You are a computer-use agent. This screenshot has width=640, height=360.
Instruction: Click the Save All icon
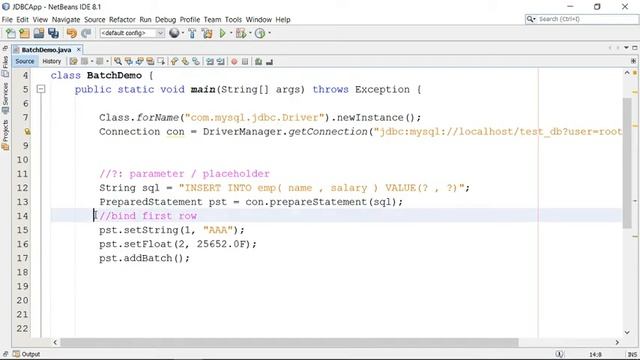[x=53, y=33]
